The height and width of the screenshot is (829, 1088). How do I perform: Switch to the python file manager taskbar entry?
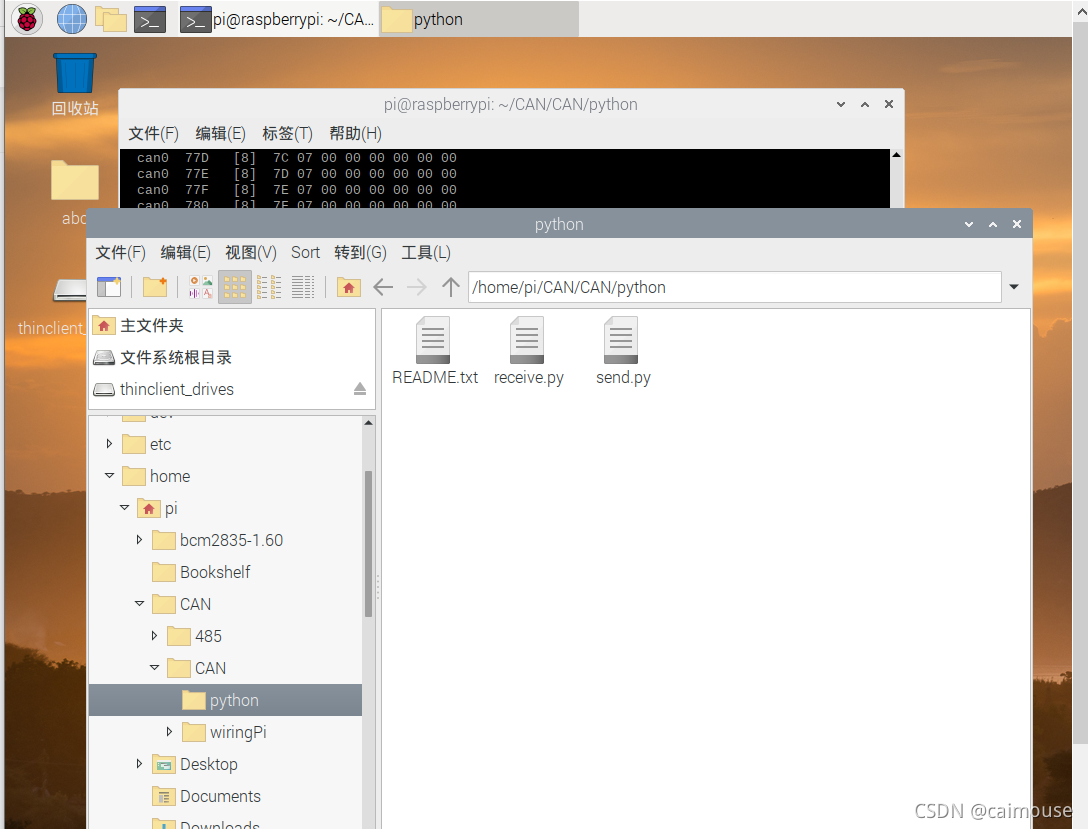pos(479,19)
